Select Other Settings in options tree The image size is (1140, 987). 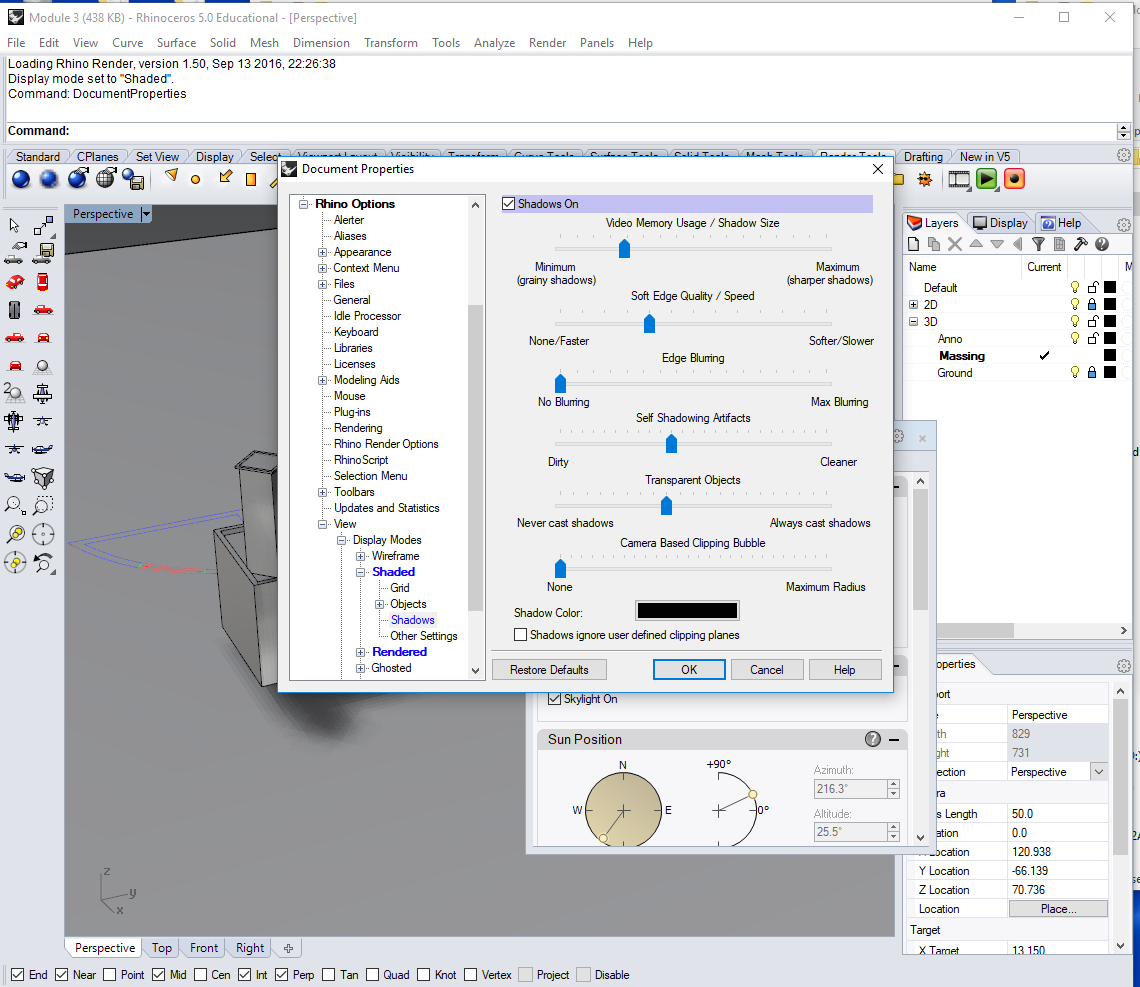click(423, 636)
